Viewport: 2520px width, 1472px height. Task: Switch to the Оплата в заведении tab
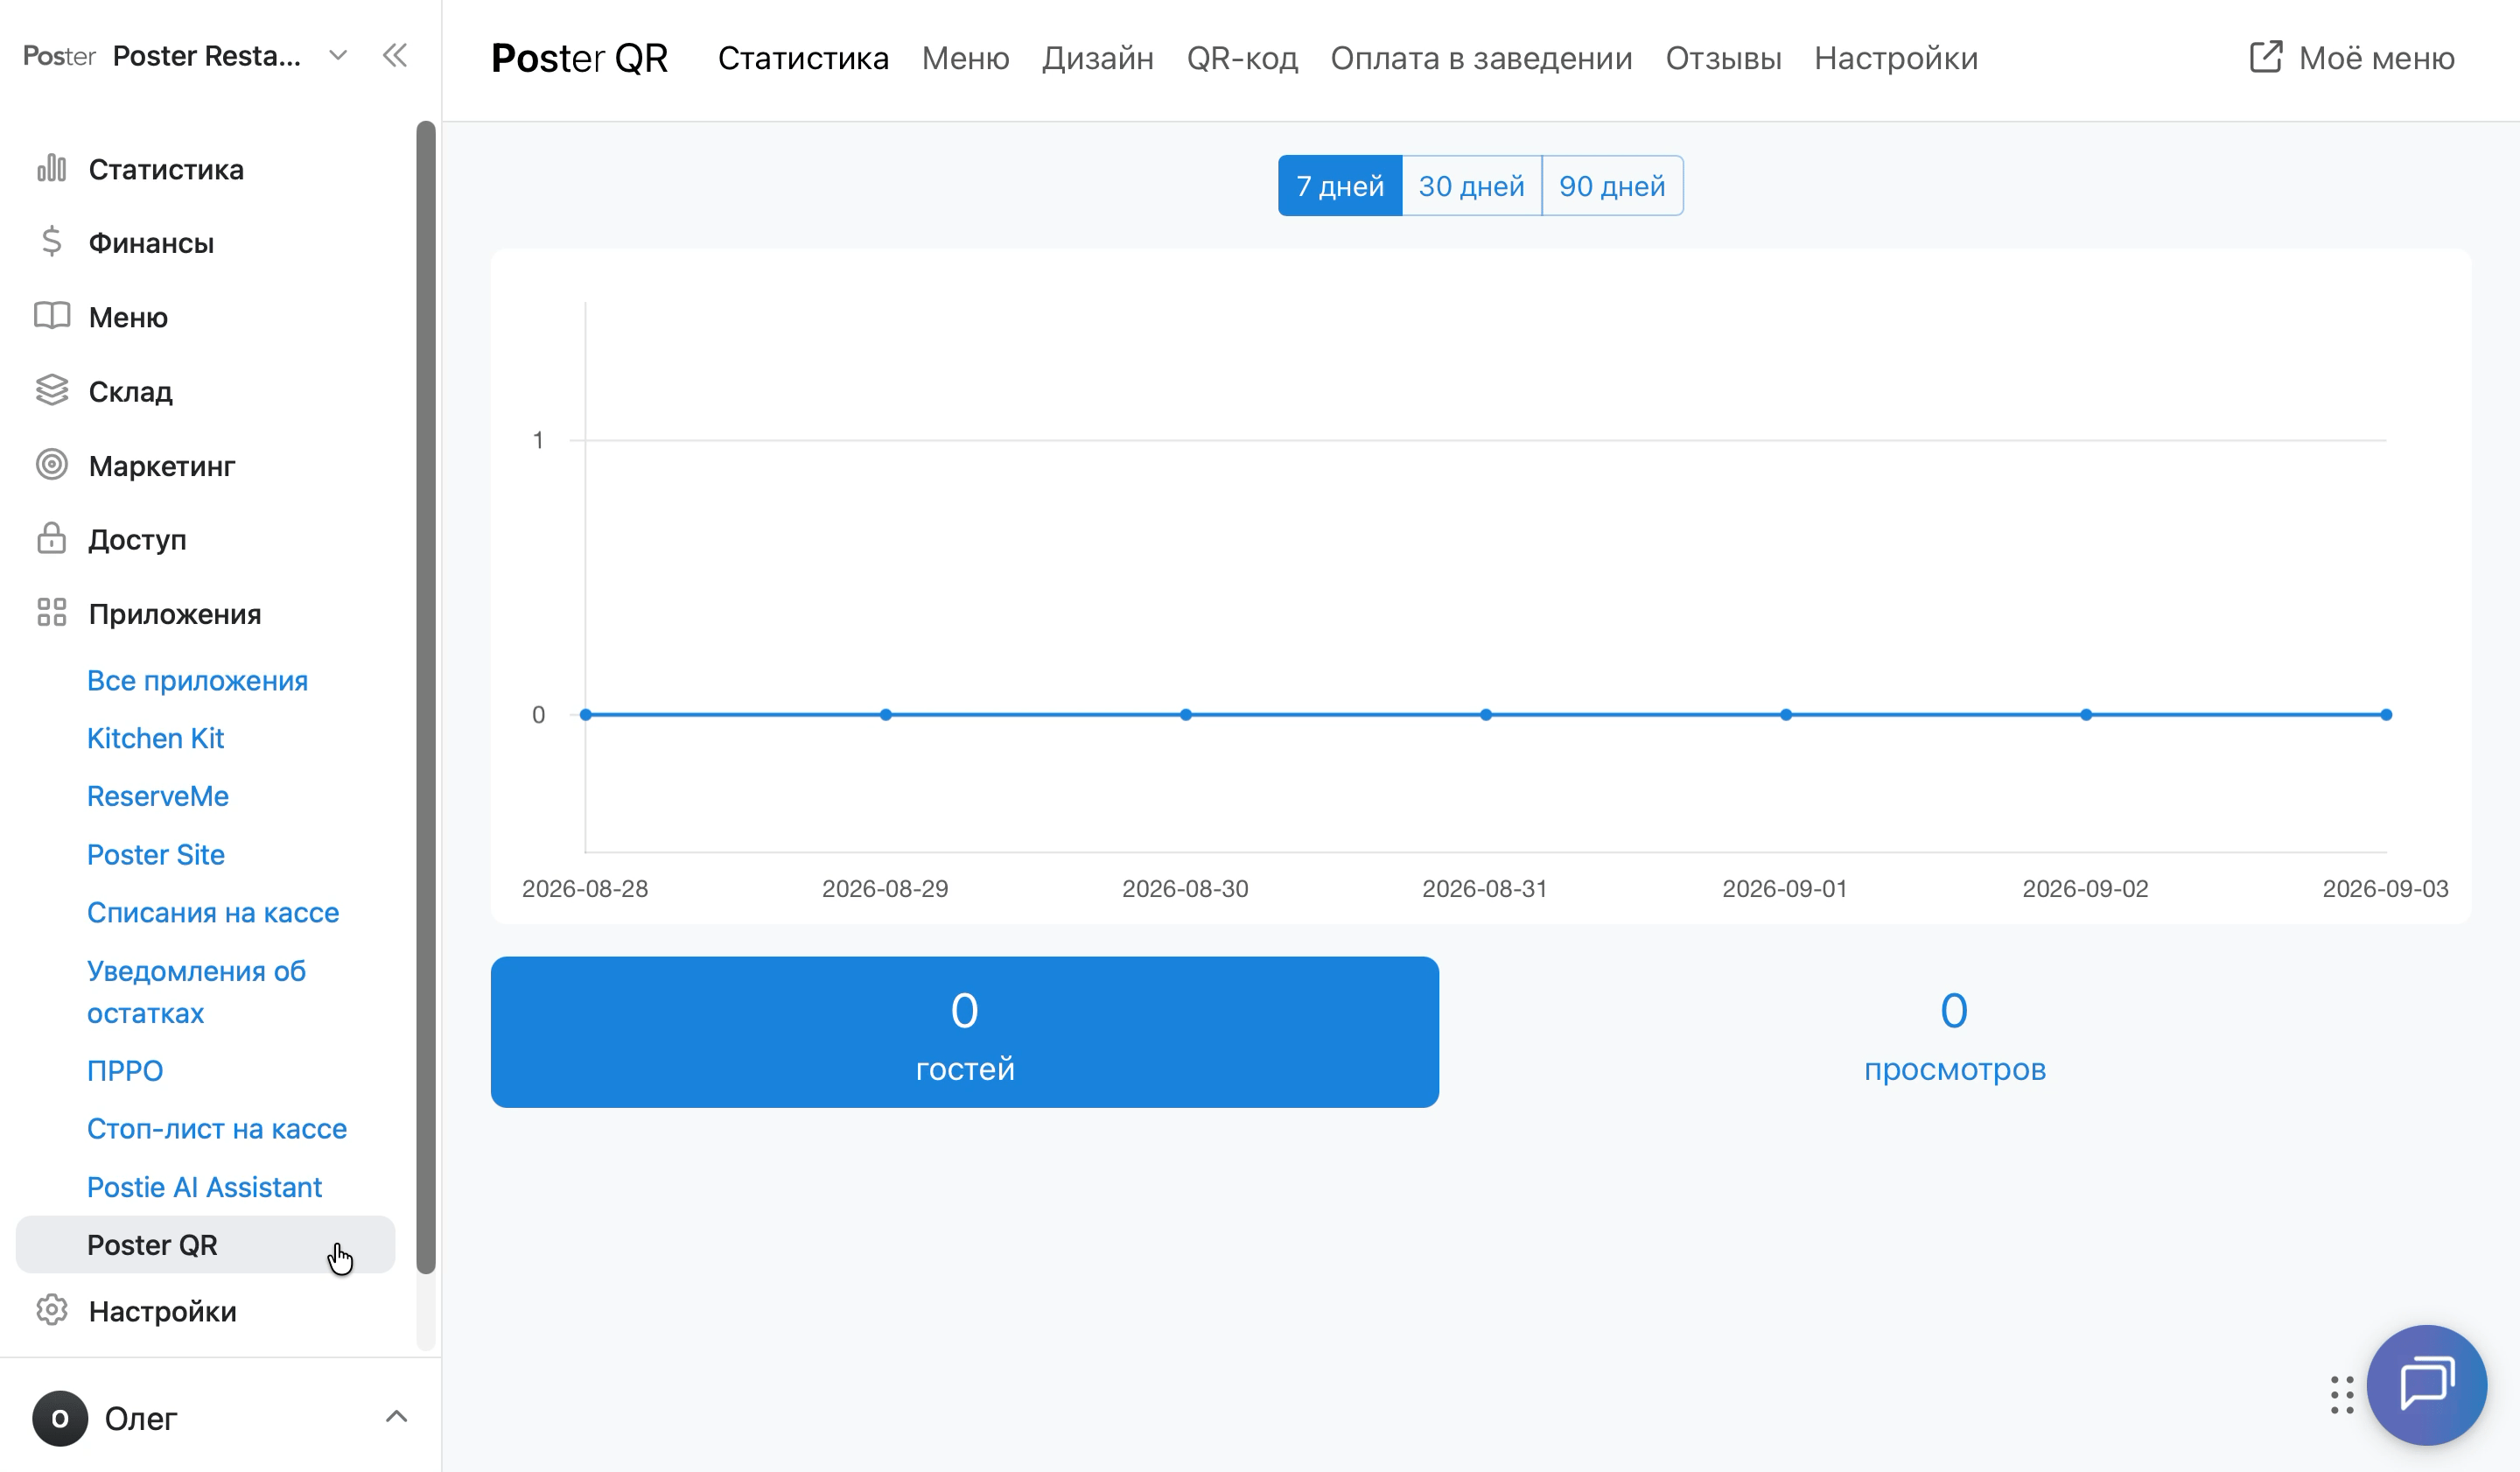1481,58
